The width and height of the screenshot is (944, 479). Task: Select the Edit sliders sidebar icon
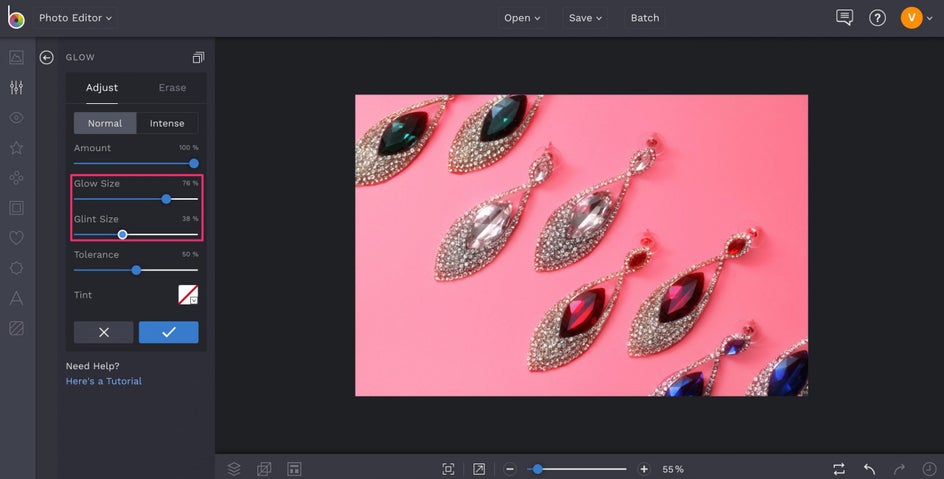click(16, 87)
